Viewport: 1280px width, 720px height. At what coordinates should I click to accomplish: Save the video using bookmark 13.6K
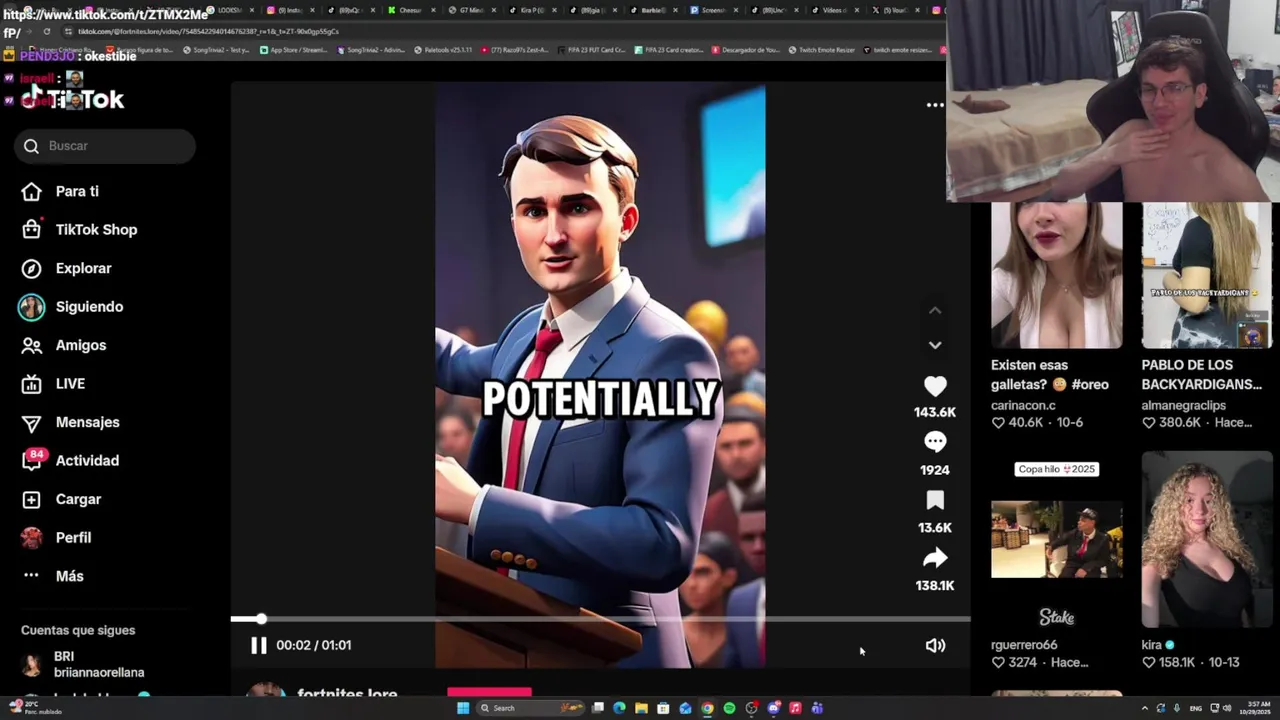(x=935, y=500)
